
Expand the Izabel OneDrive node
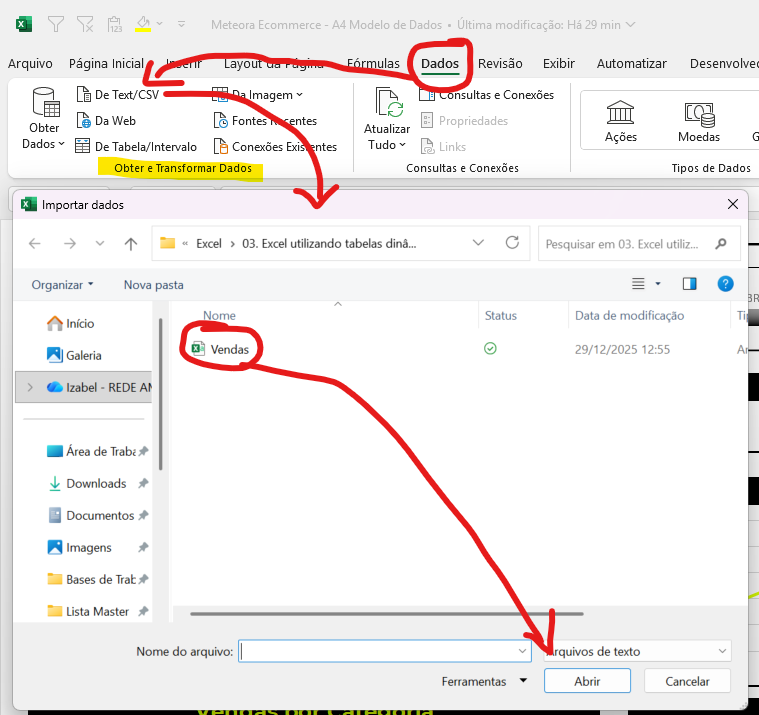30,387
